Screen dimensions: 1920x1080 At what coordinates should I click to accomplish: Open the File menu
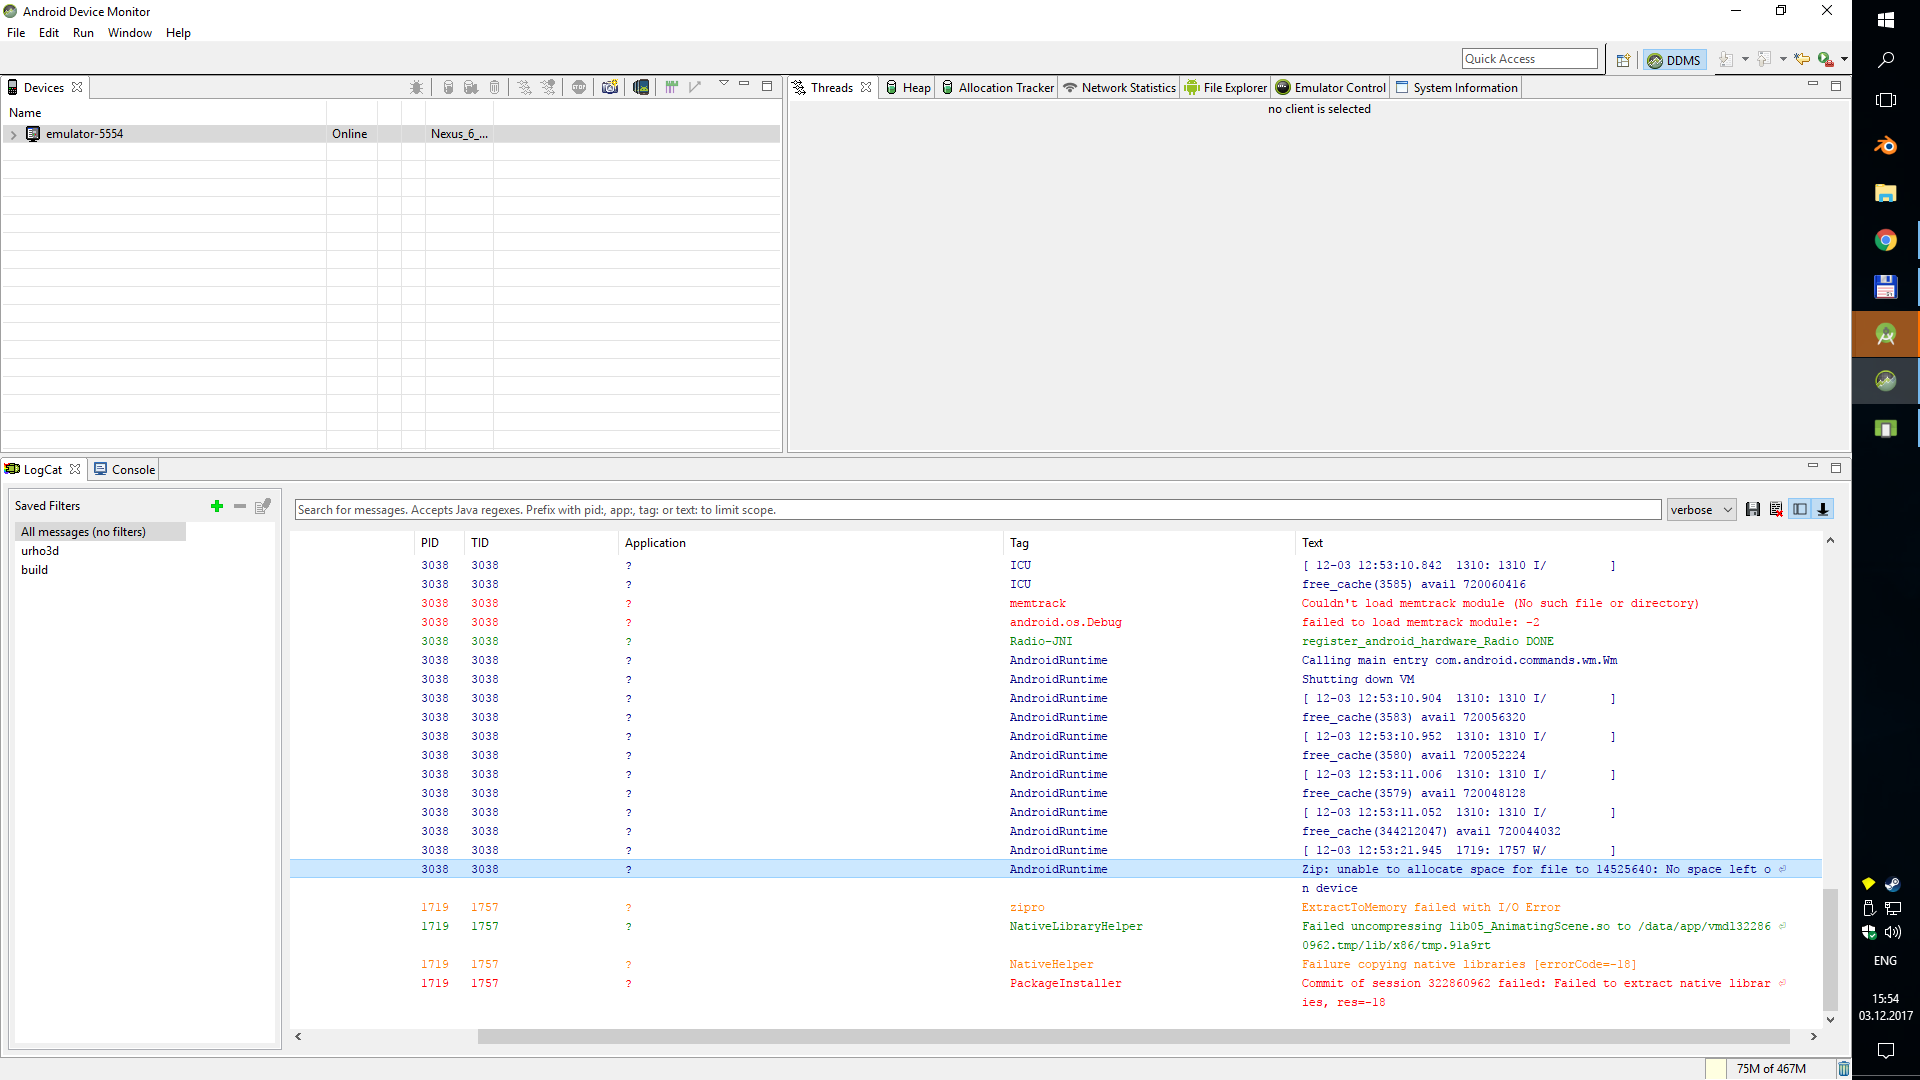coord(16,33)
